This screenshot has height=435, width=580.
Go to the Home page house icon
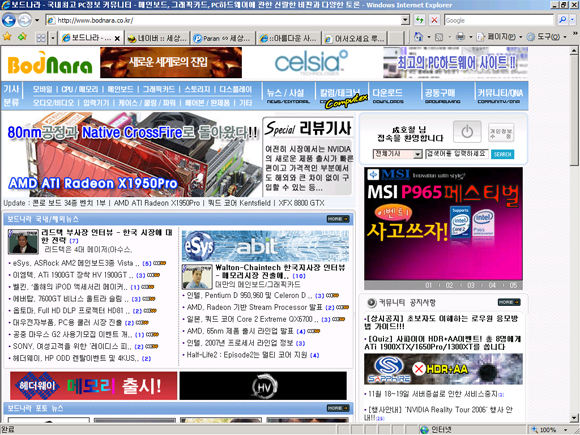[x=418, y=37]
